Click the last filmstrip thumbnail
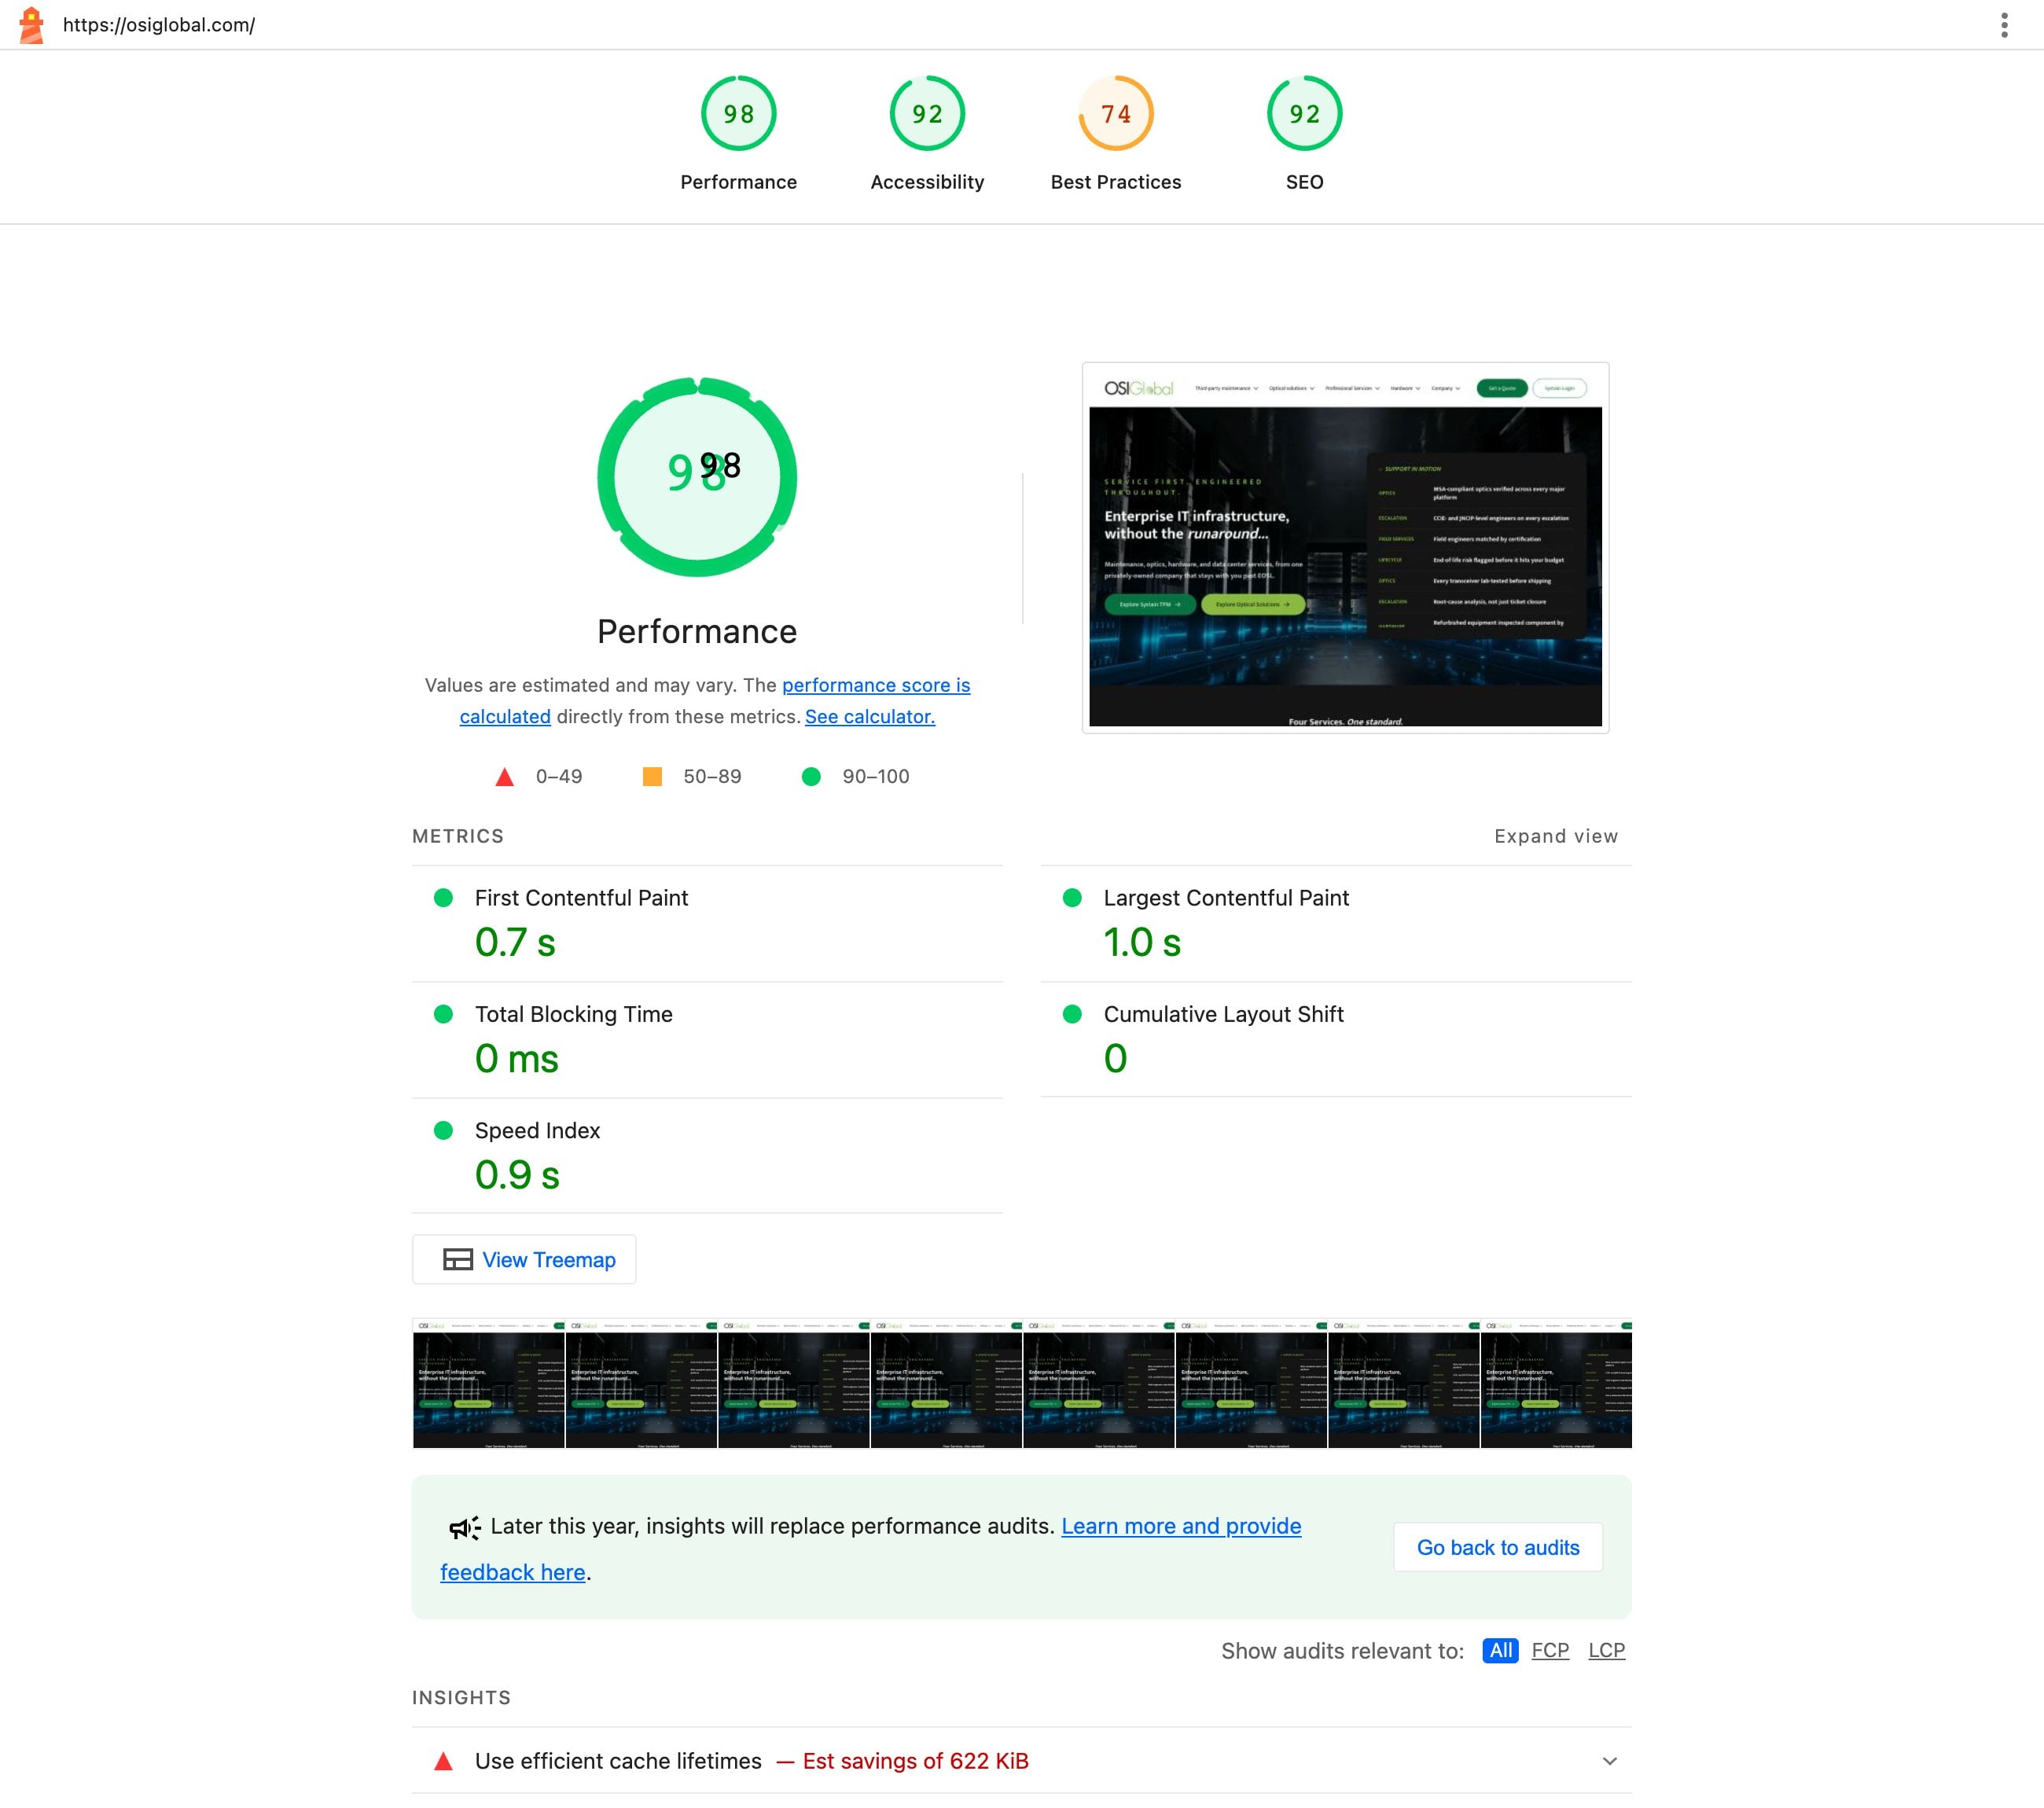Screen dimensions: 2044x1808 pyautogui.click(x=1556, y=1383)
